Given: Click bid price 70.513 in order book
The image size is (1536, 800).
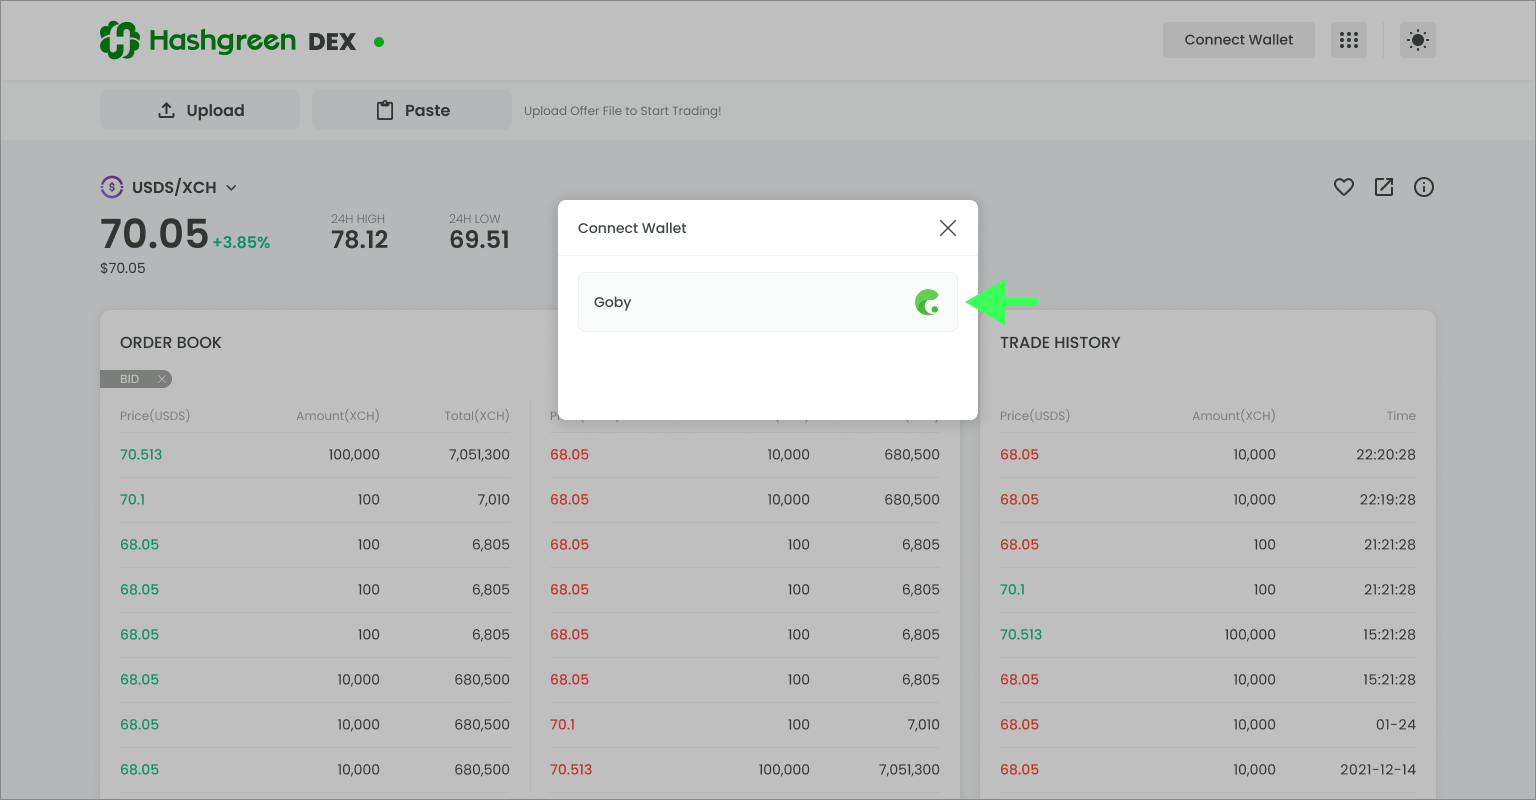Looking at the screenshot, I should [141, 454].
